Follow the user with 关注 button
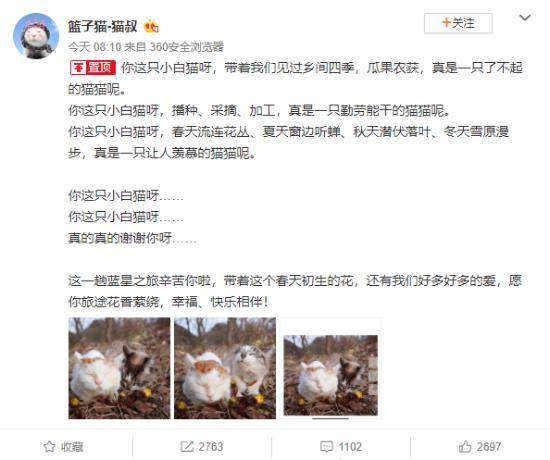This screenshot has height=460, width=550. click(x=458, y=23)
